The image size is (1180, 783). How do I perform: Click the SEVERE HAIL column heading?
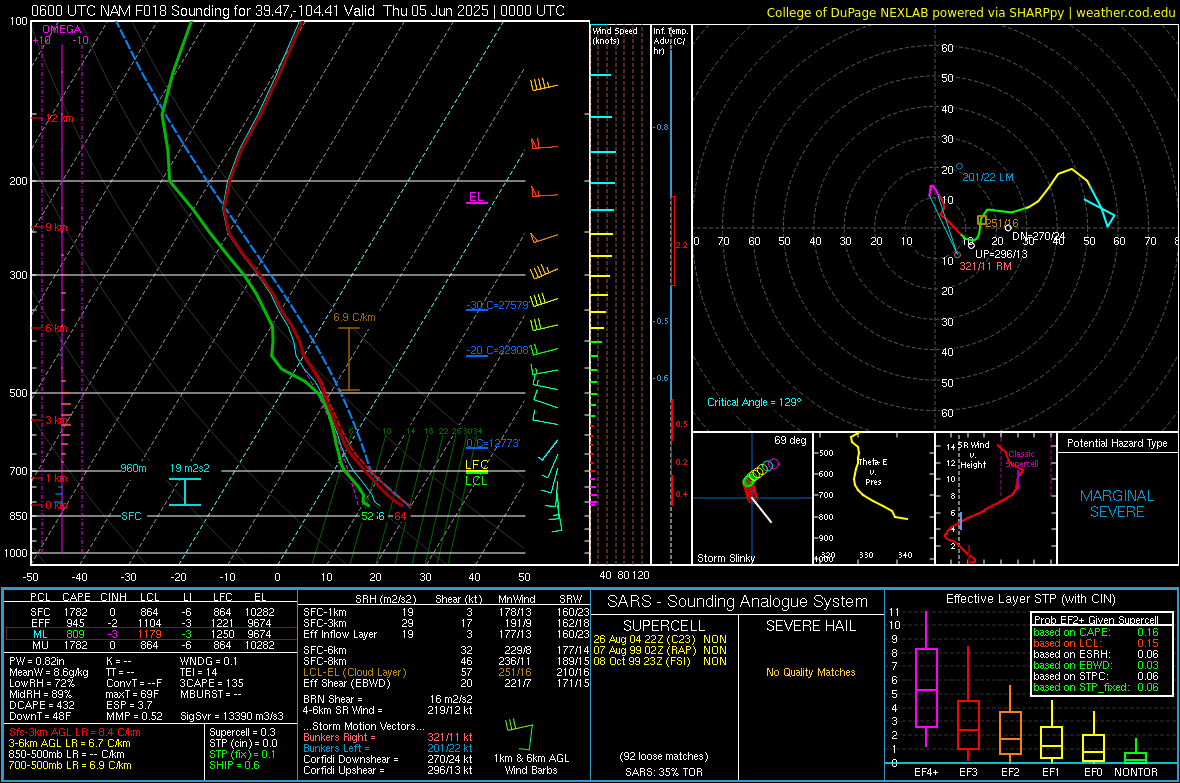click(x=811, y=626)
